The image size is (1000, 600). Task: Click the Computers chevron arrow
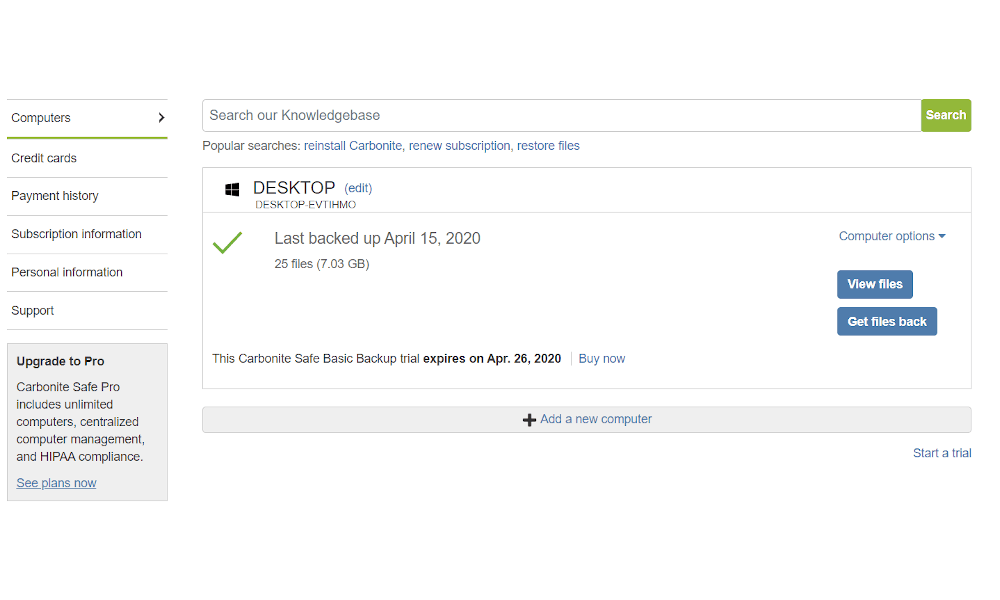tap(161, 117)
